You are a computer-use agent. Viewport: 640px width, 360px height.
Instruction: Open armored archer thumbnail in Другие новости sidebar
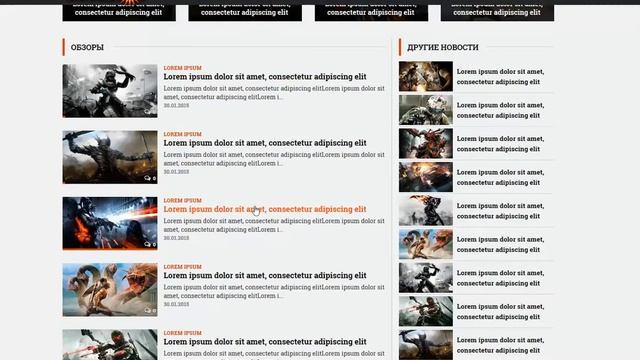tap(426, 311)
